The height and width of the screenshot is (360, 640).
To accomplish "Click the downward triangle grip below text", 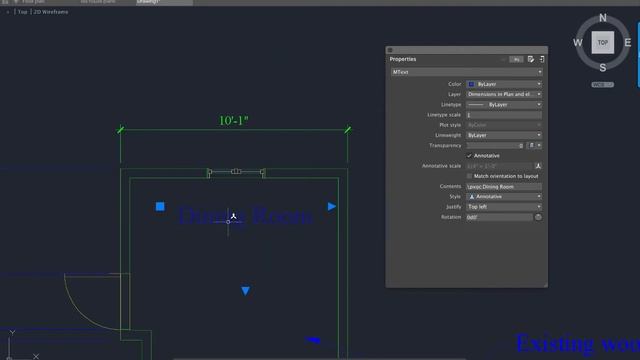I will pyautogui.click(x=245, y=291).
